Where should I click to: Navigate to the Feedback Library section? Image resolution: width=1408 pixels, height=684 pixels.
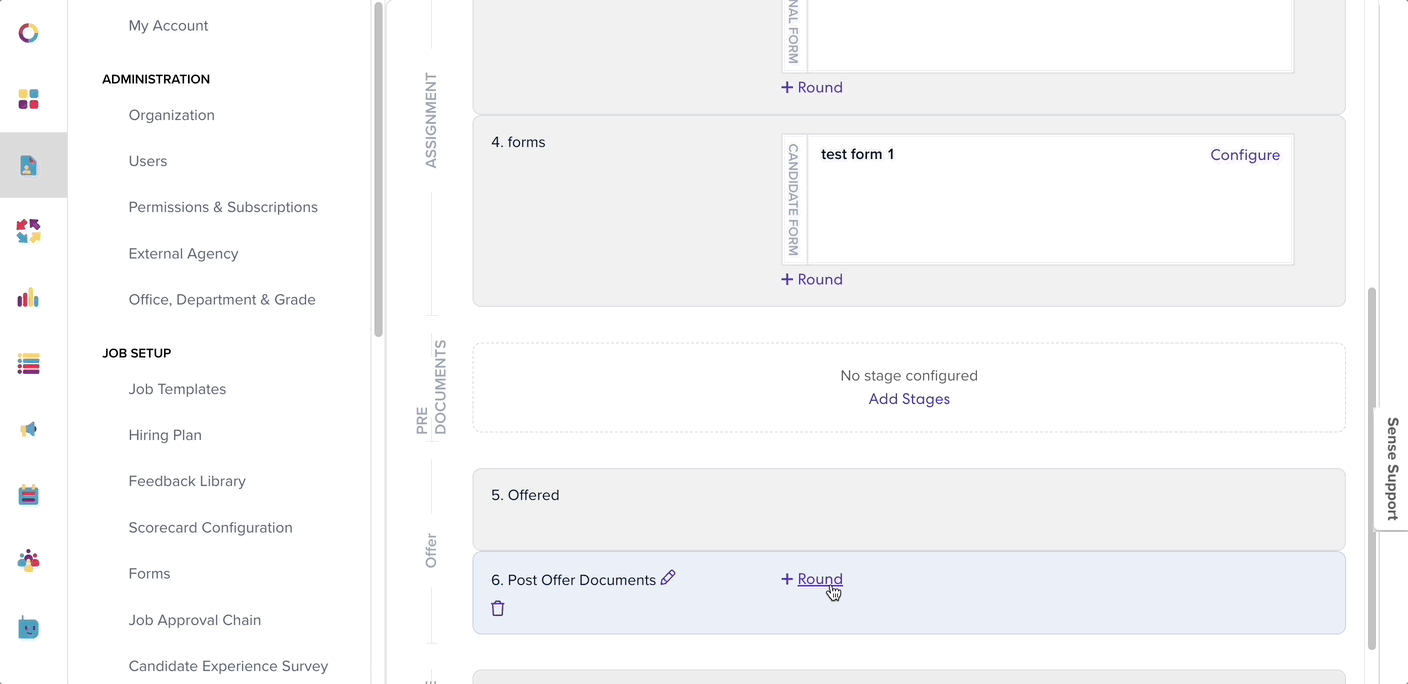pos(186,481)
